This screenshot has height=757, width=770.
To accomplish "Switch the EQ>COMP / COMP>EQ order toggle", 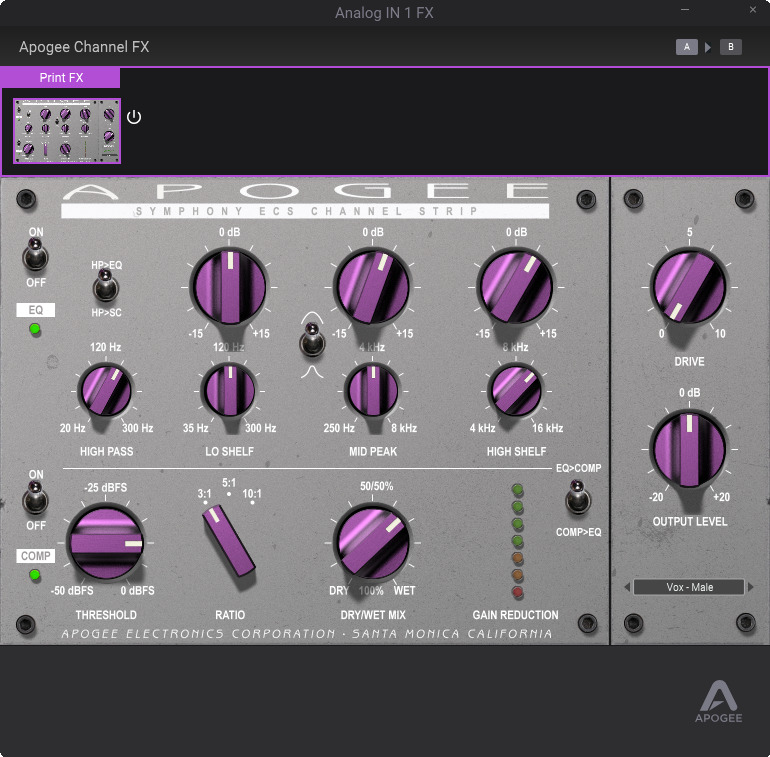I will point(577,497).
